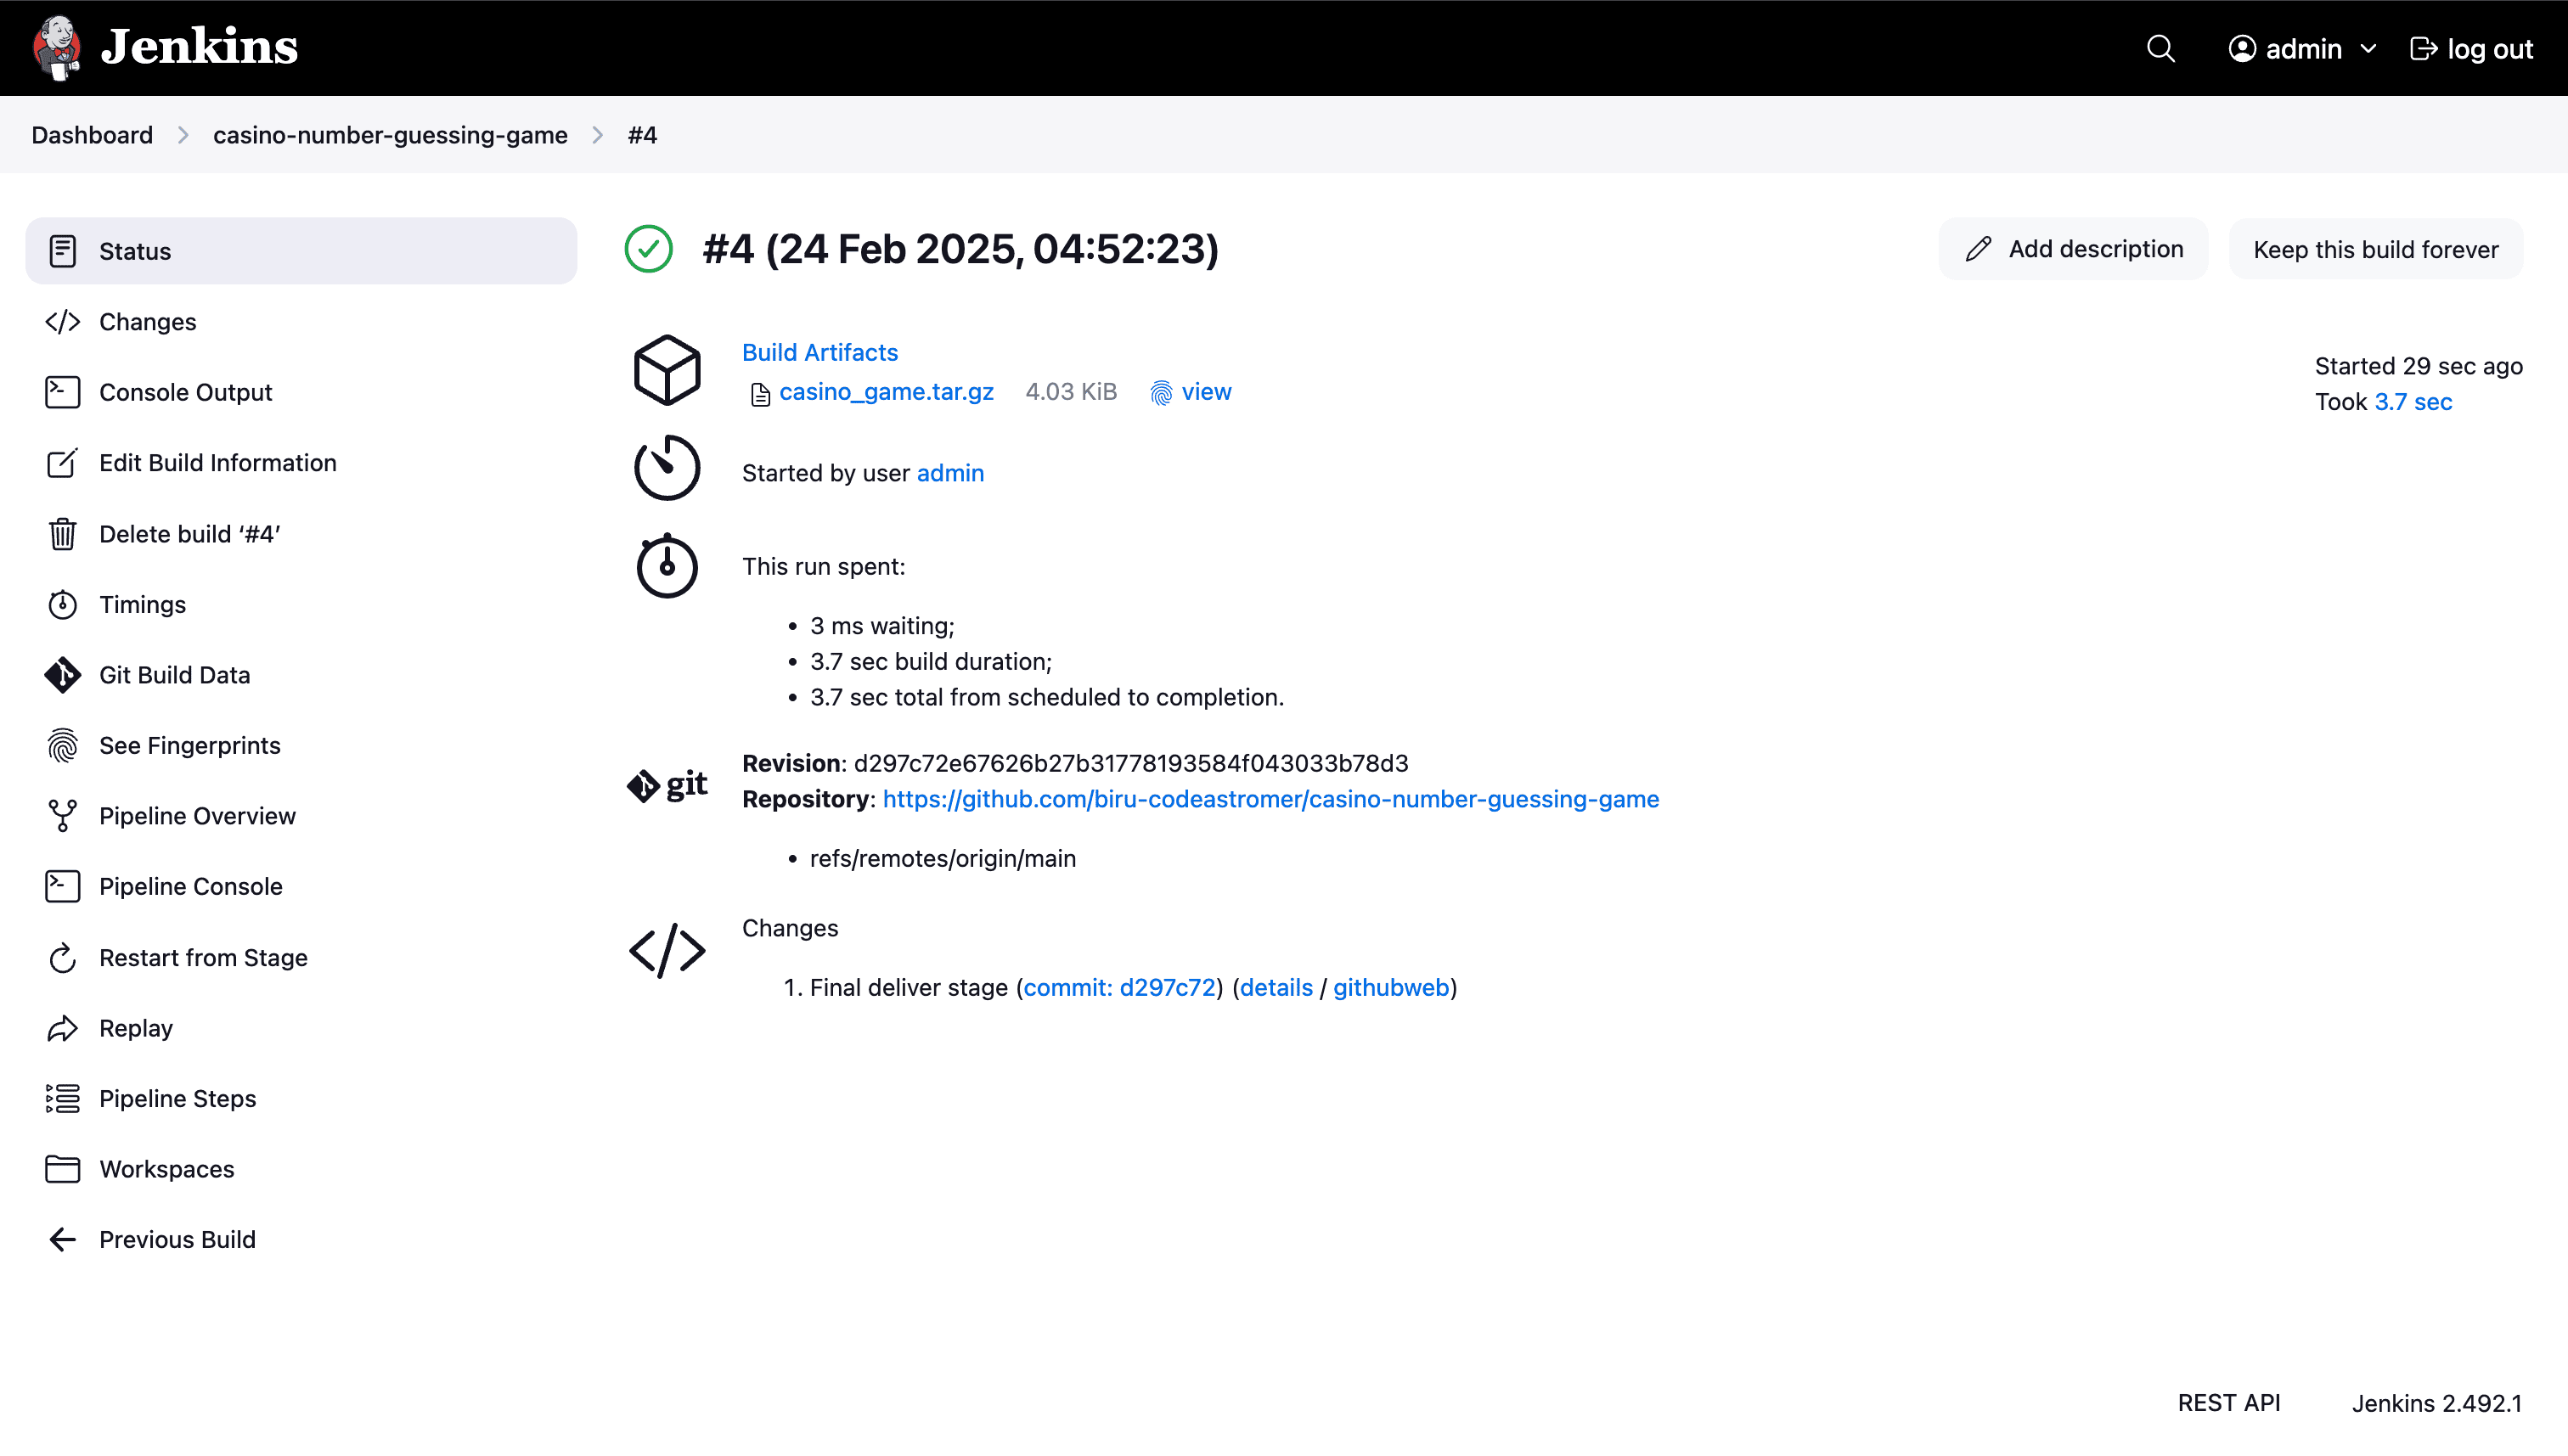Image resolution: width=2568 pixels, height=1456 pixels.
Task: Expand breadcrumb chevron after Dashboard
Action: (x=183, y=135)
